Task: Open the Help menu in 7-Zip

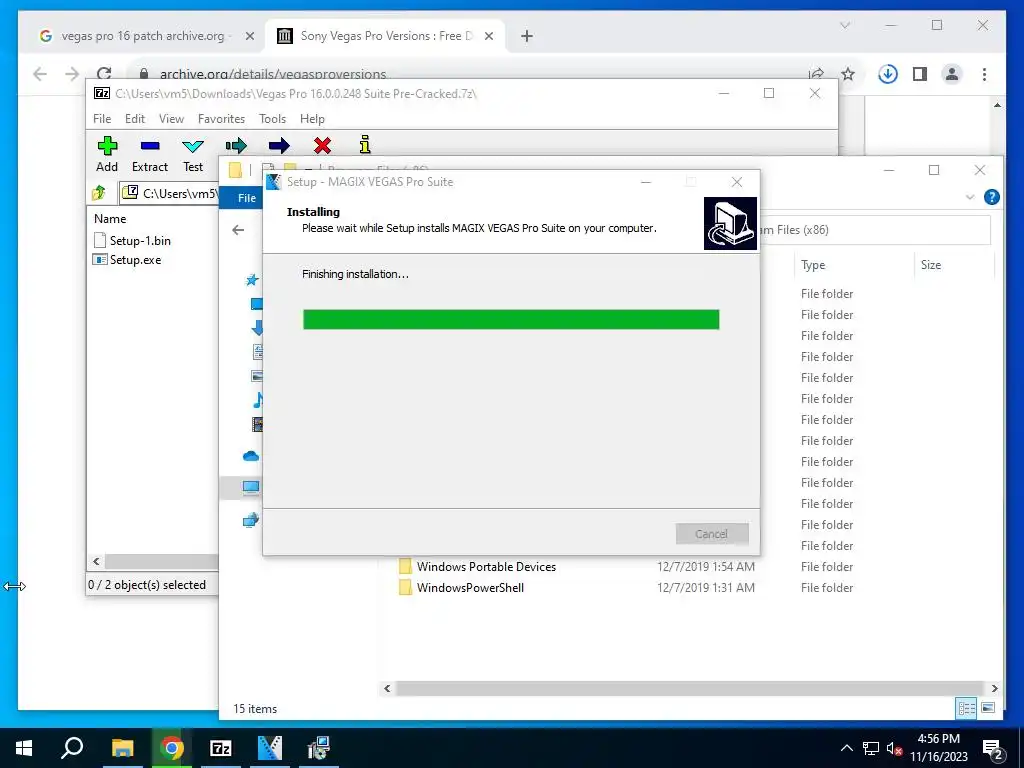Action: coord(312,119)
